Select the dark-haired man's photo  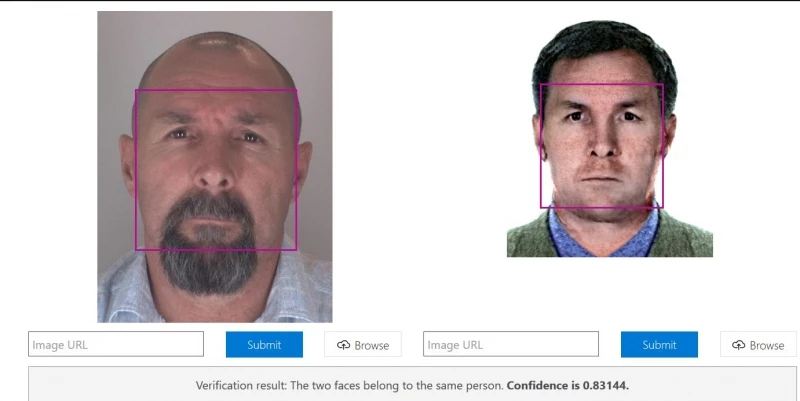click(x=610, y=139)
